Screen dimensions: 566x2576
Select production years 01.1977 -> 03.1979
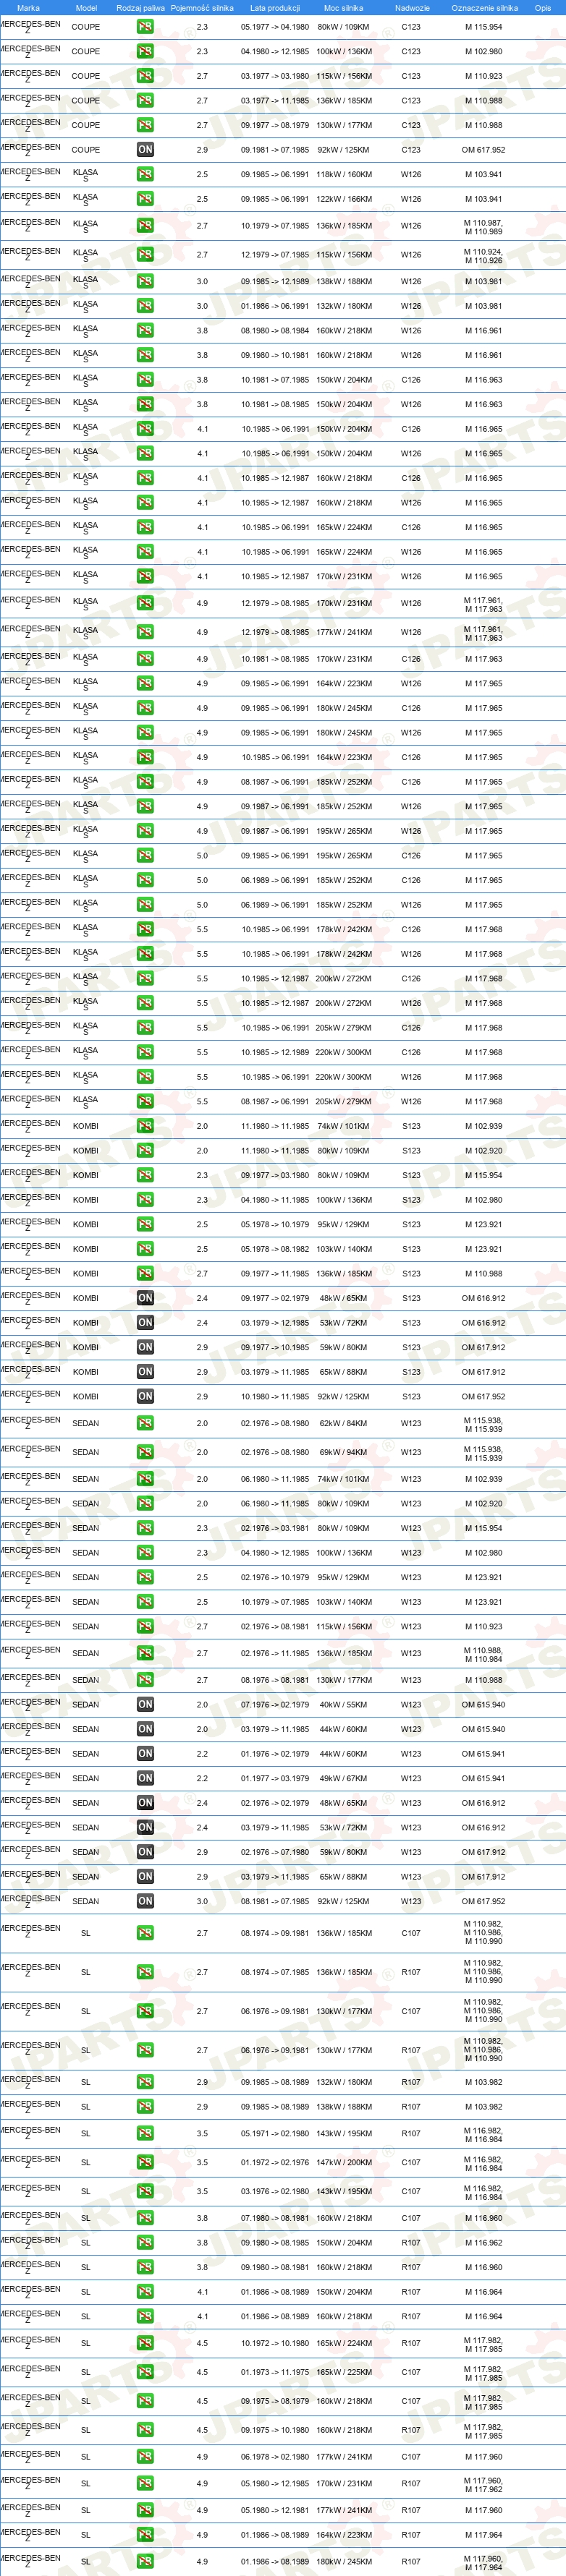tap(275, 1779)
